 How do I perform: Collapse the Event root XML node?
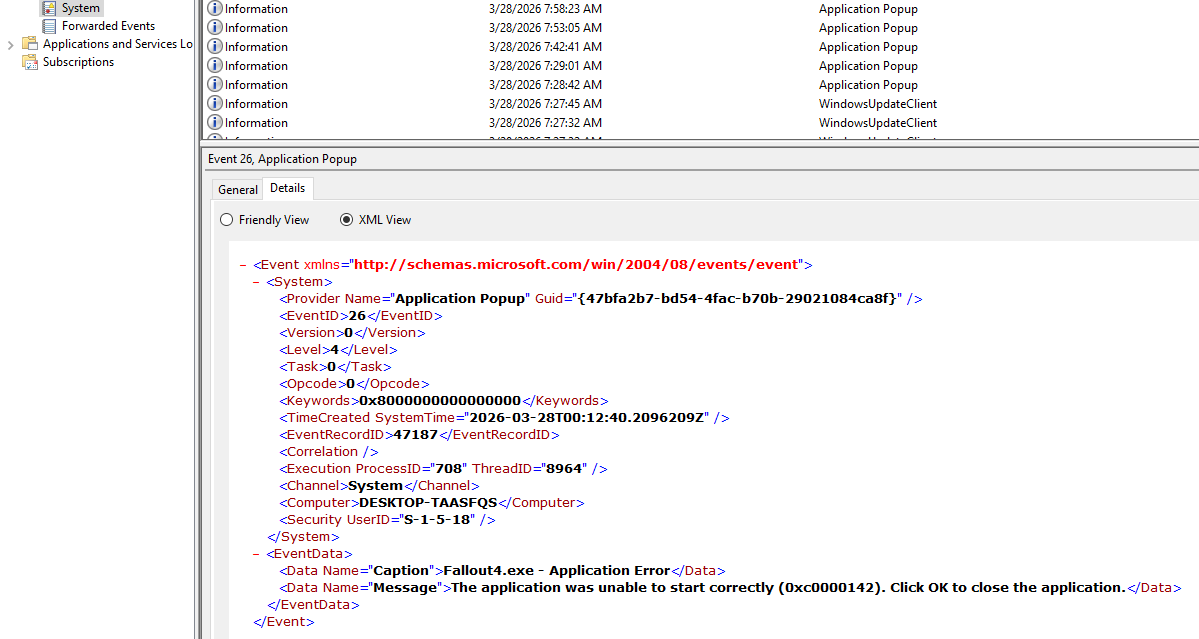[243, 265]
